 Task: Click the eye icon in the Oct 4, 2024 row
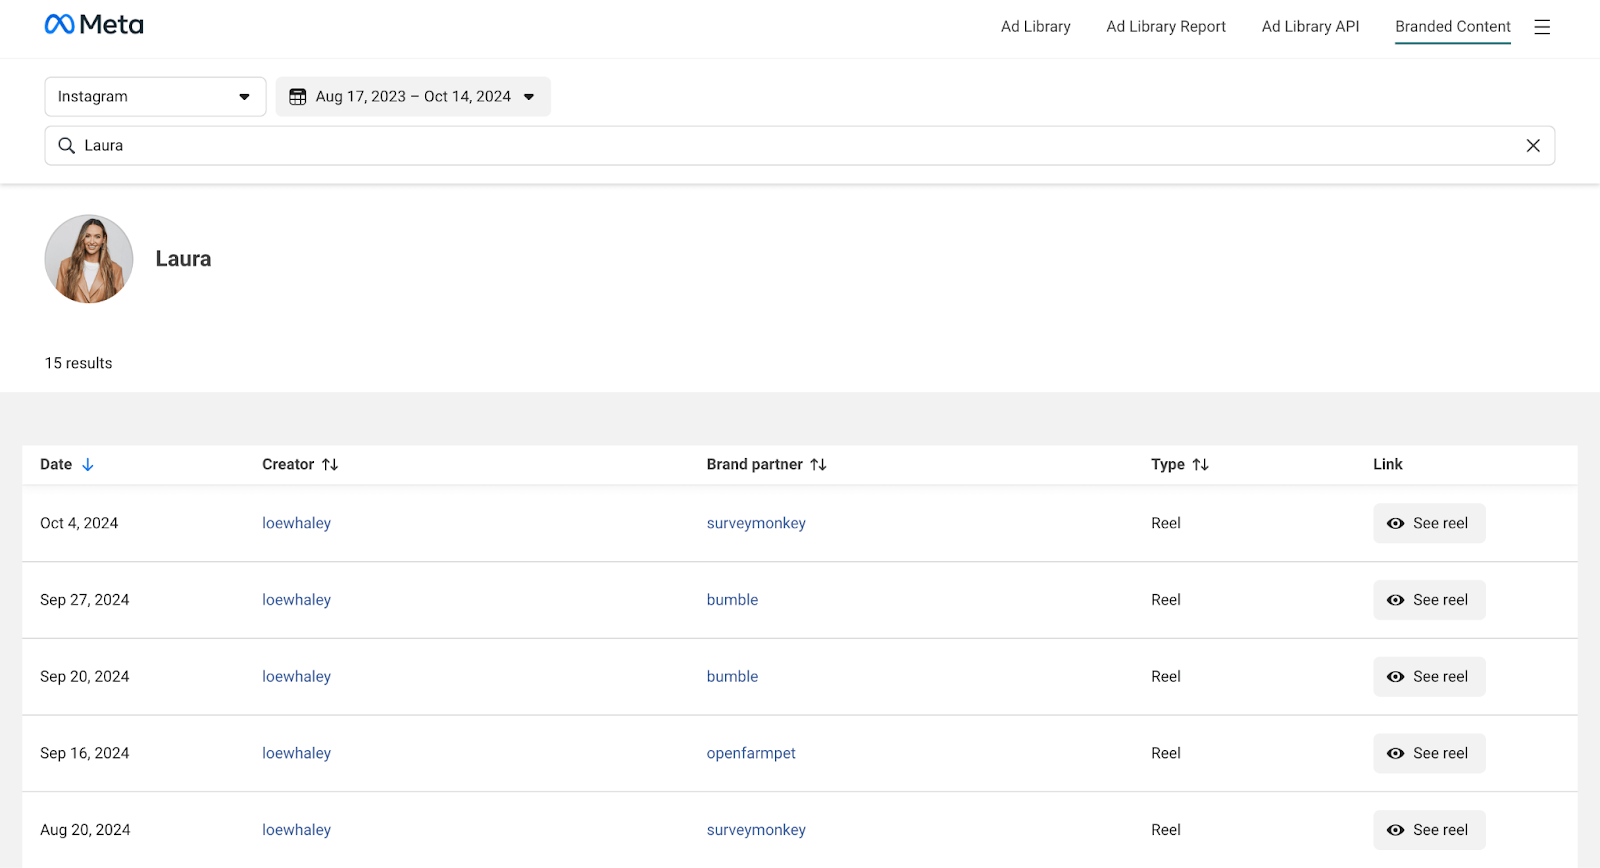[1395, 524]
